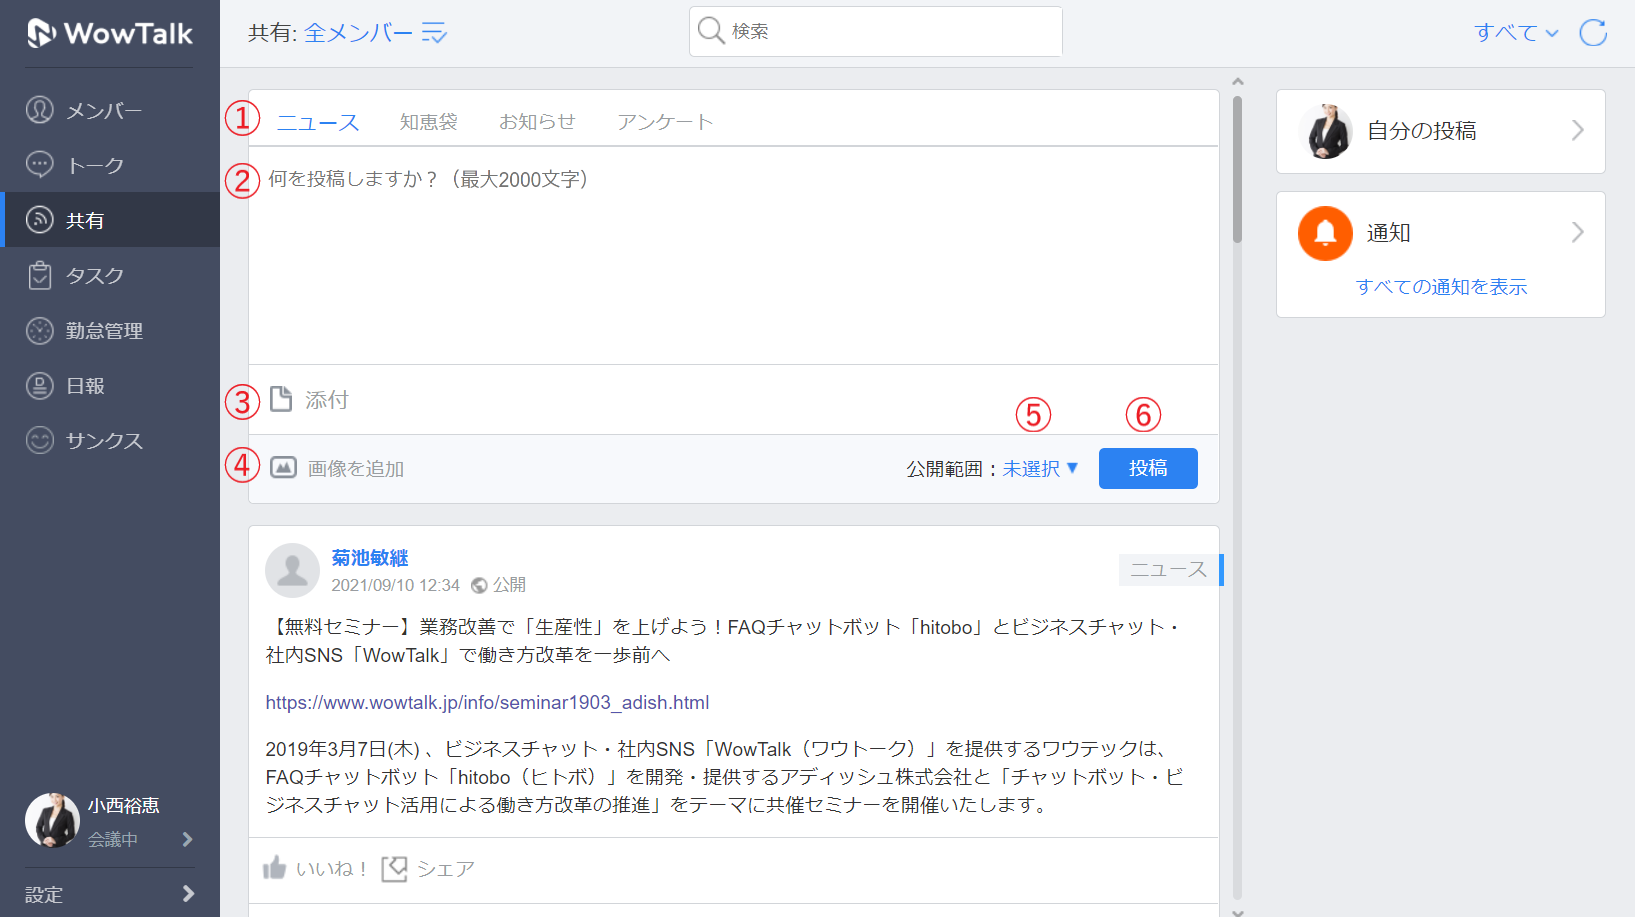Click the 添付 label
This screenshot has width=1635, height=917.
point(327,400)
